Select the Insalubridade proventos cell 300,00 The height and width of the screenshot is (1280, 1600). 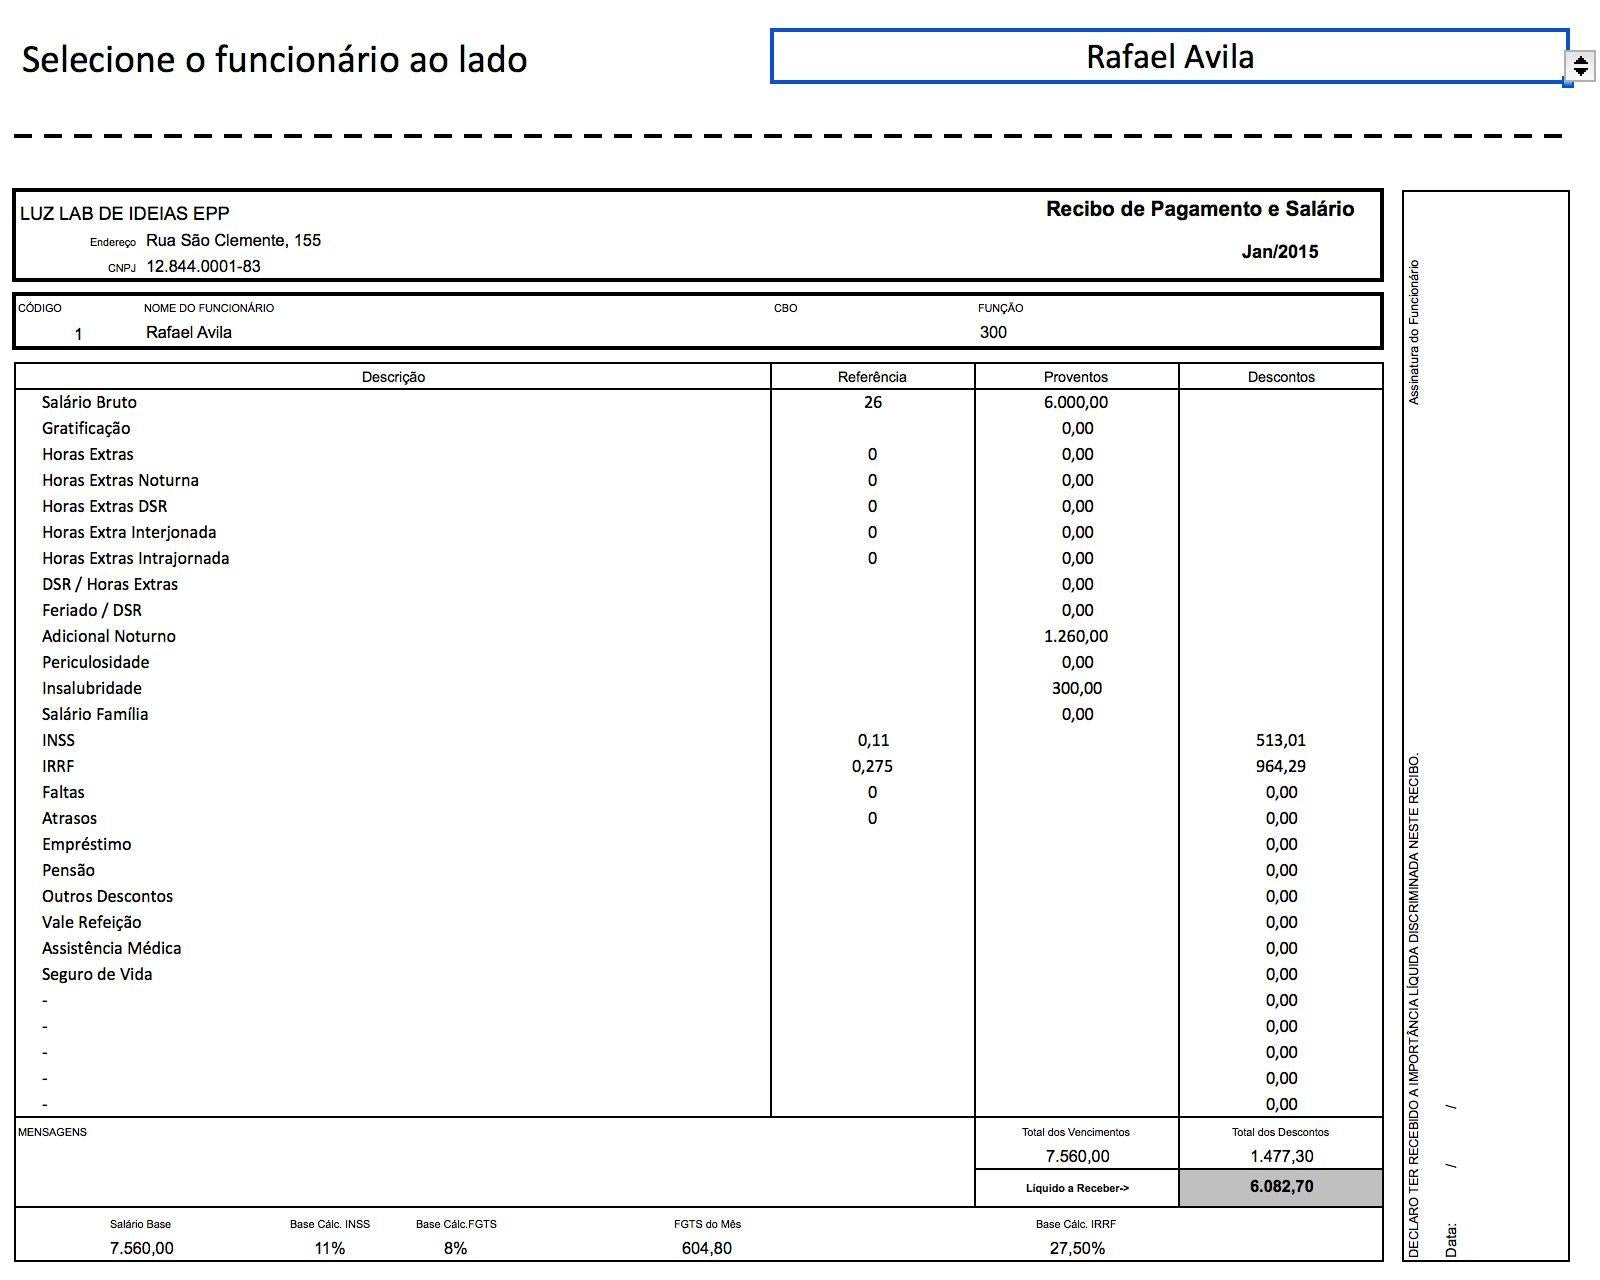[1076, 688]
